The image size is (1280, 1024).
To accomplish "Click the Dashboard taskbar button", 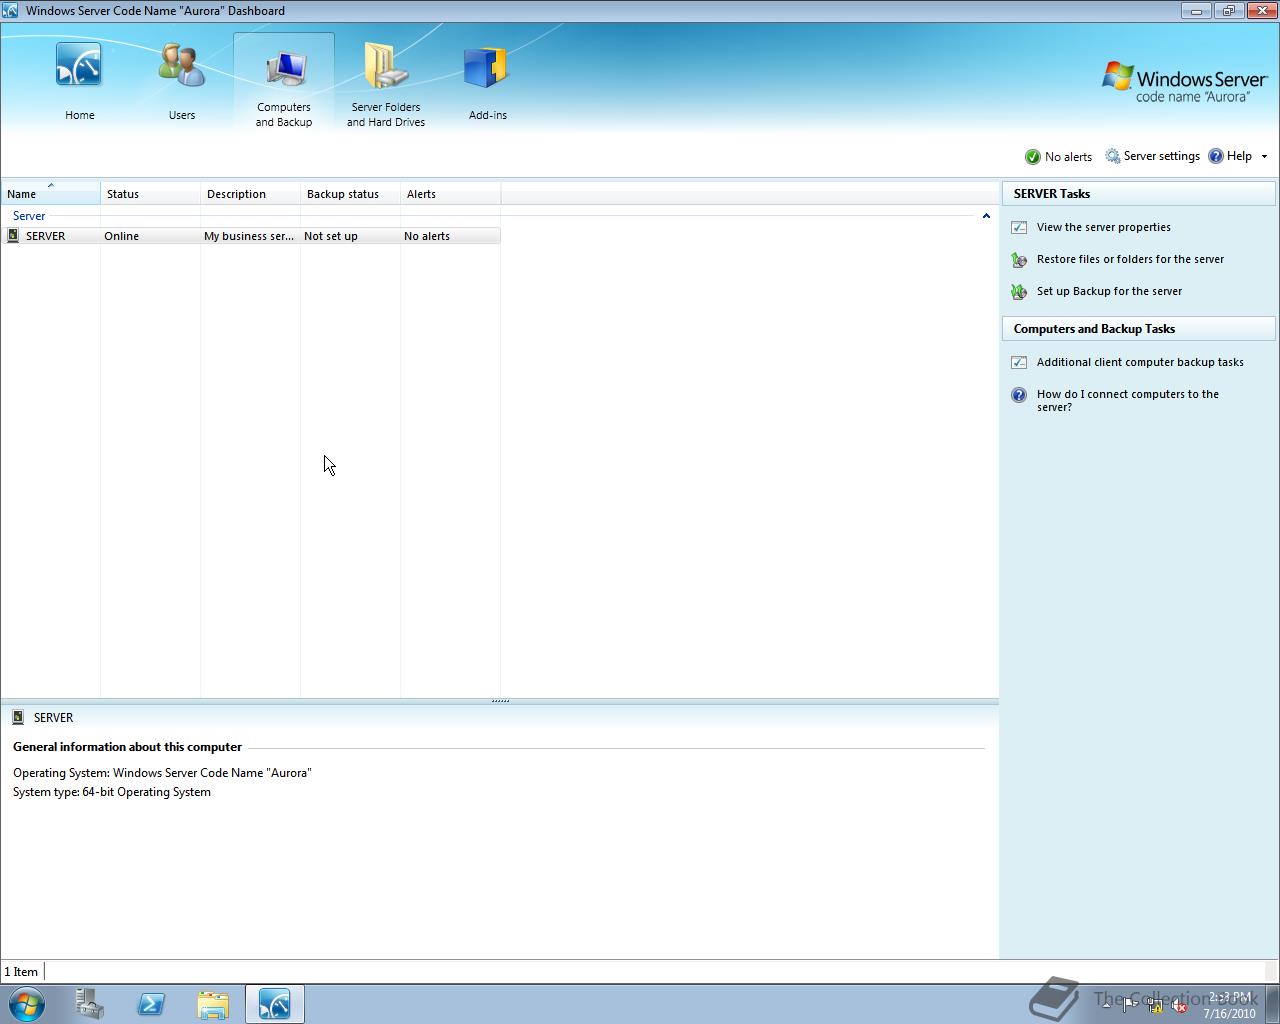I will [x=274, y=1004].
